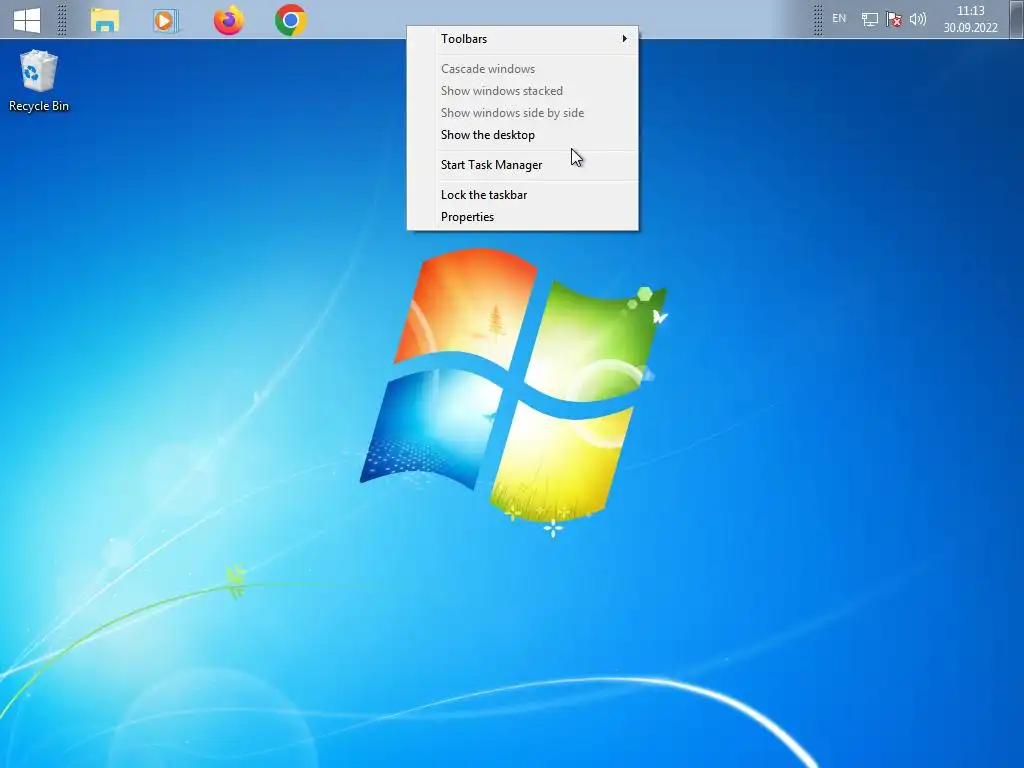Expand the Toolbars submenu
Screen dimensions: 1024x768
(522, 39)
